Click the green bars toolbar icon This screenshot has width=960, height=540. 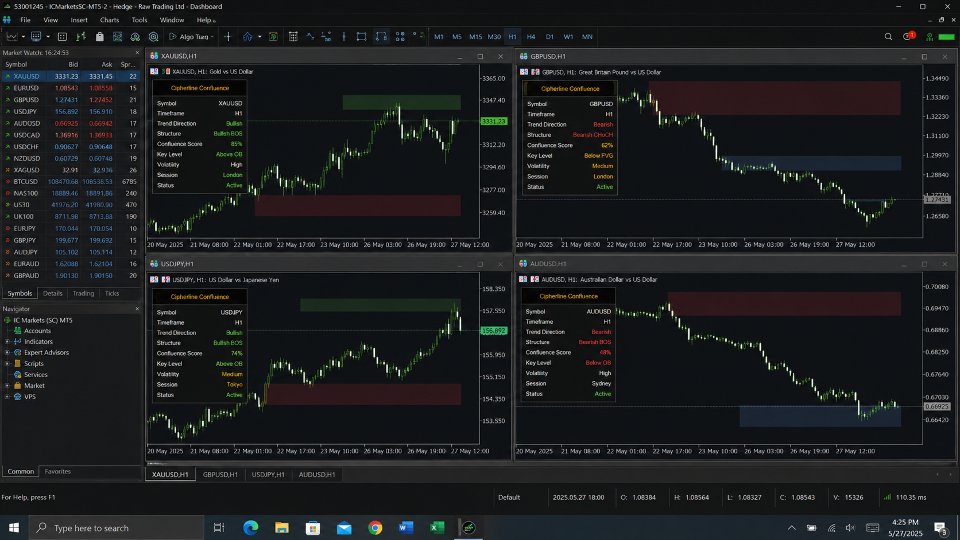pyautogui.click(x=81, y=37)
